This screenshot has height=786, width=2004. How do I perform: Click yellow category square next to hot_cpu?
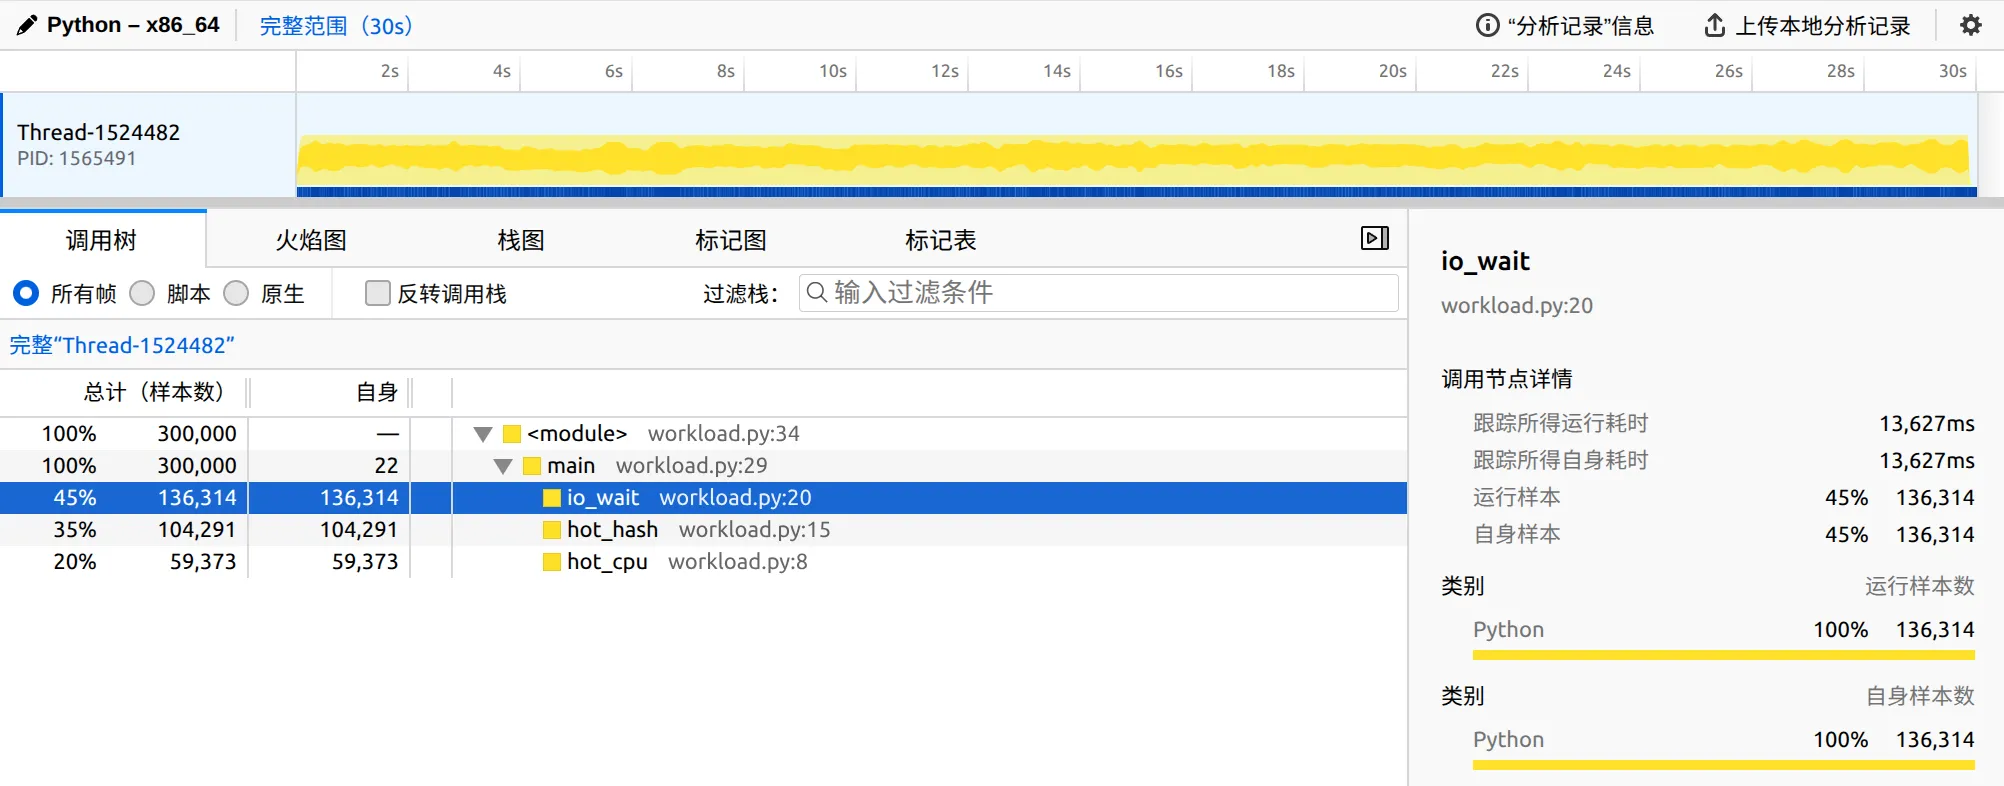552,562
